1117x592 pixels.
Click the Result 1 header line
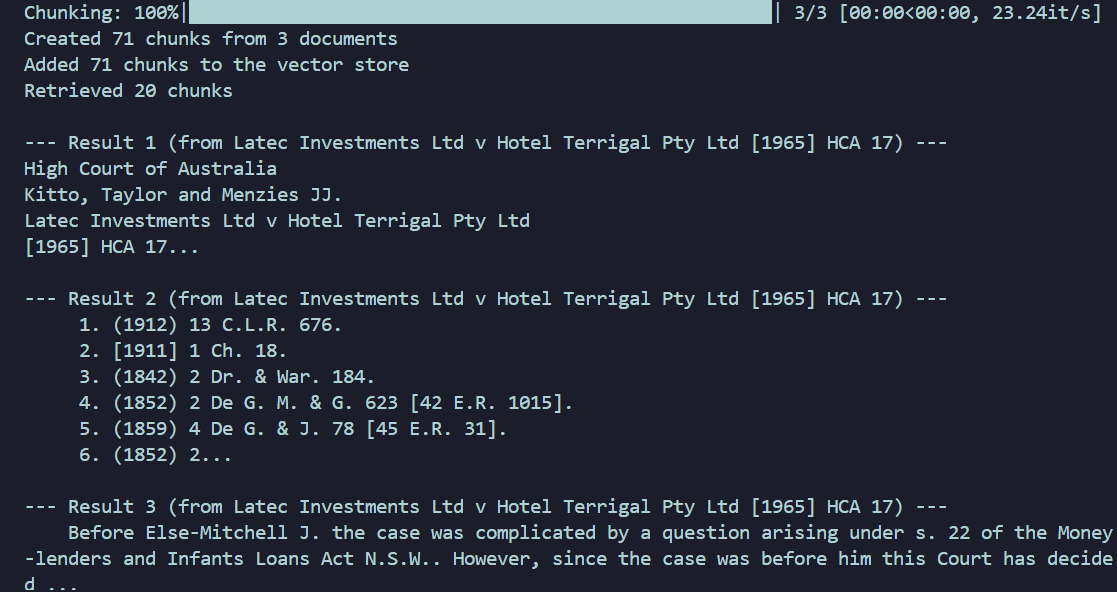point(485,143)
